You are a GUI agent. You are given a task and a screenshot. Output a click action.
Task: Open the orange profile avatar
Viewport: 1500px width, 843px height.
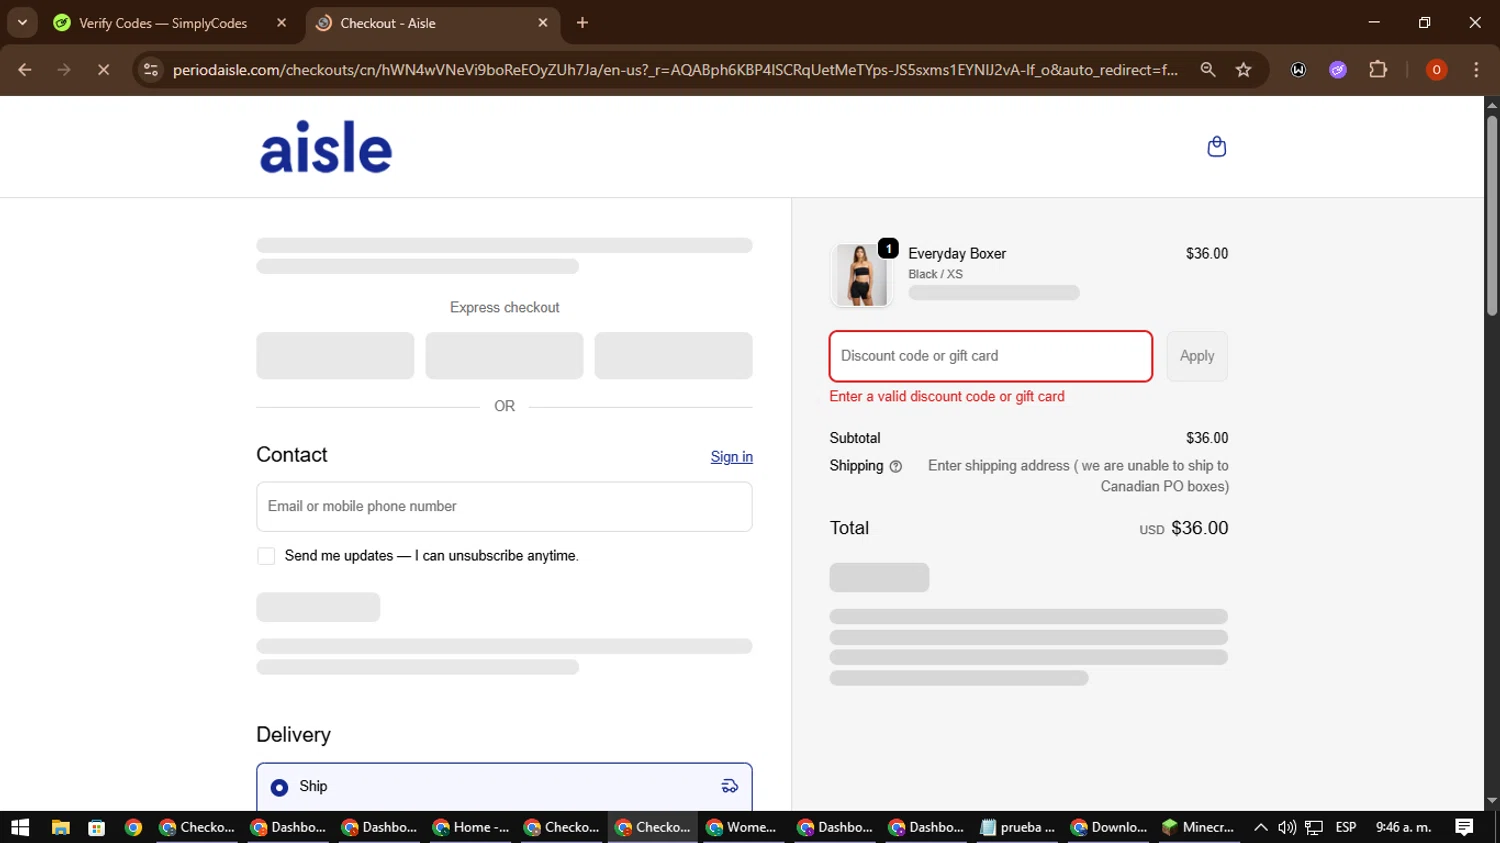point(1436,70)
